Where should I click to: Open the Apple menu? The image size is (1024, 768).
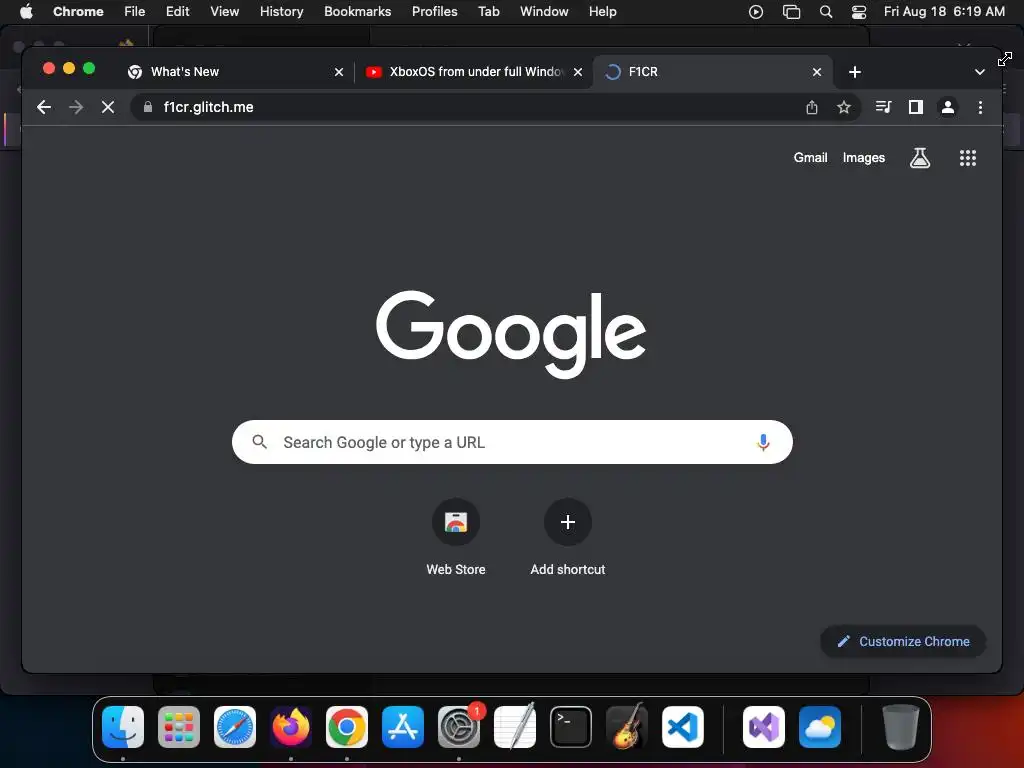pyautogui.click(x=26, y=12)
